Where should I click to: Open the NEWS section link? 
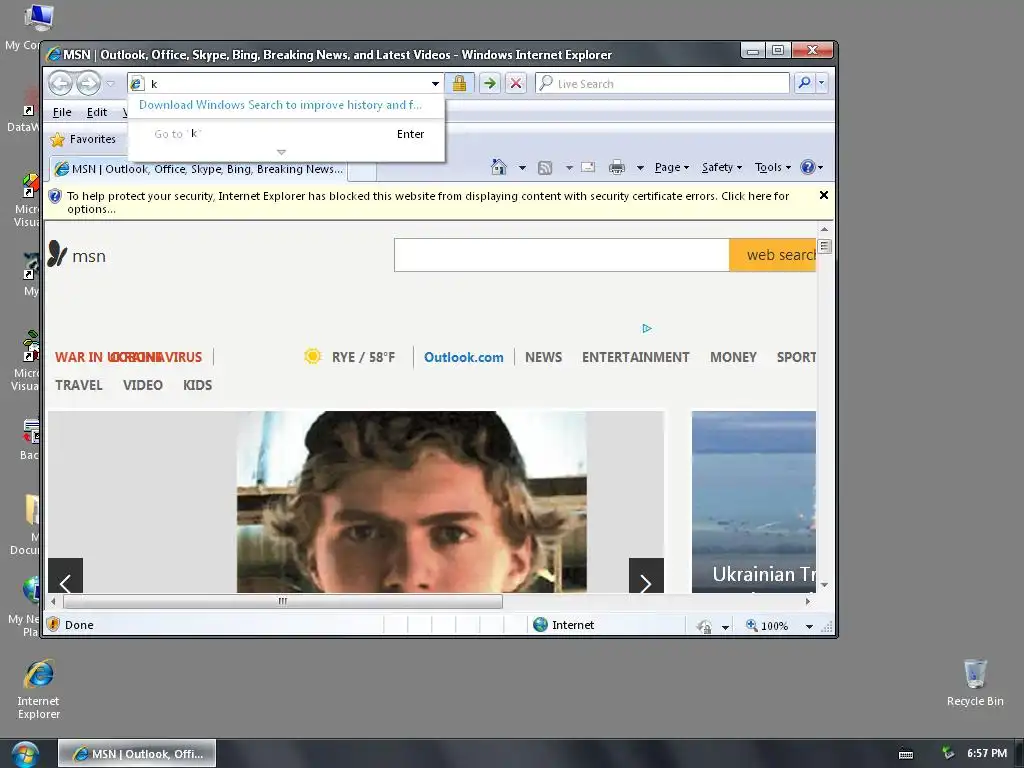pyautogui.click(x=543, y=357)
